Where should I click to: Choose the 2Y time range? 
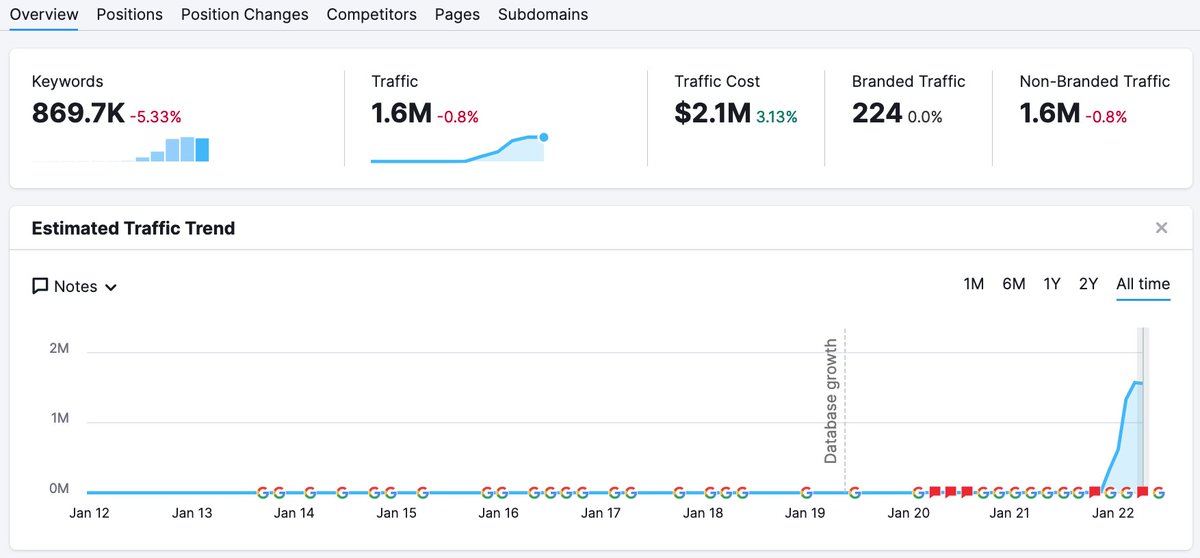point(1089,284)
